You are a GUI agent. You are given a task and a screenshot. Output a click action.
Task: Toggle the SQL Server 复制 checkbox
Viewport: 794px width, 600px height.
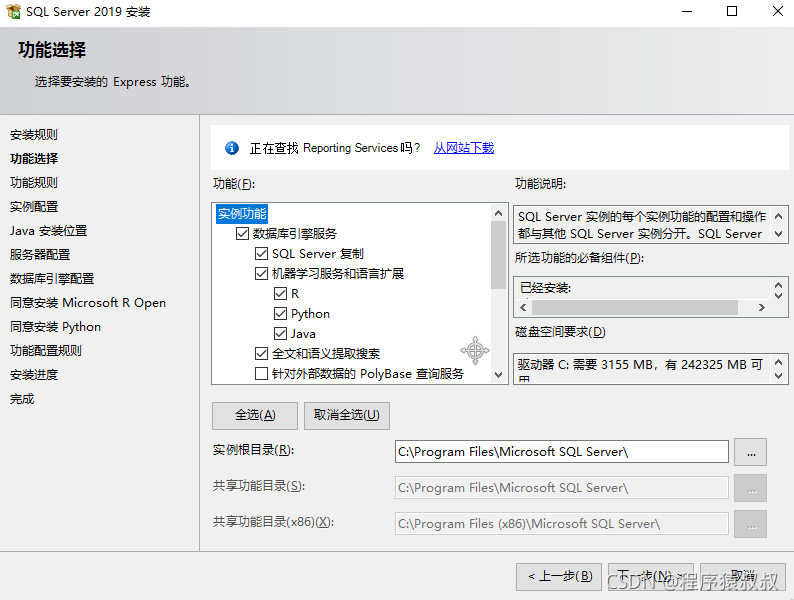click(261, 254)
